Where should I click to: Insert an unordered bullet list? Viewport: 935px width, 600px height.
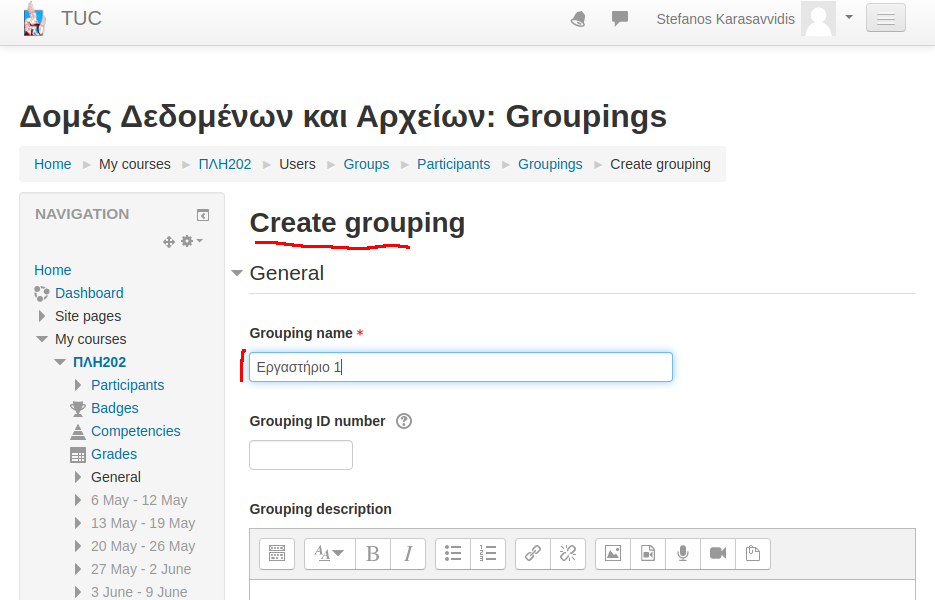(x=453, y=554)
